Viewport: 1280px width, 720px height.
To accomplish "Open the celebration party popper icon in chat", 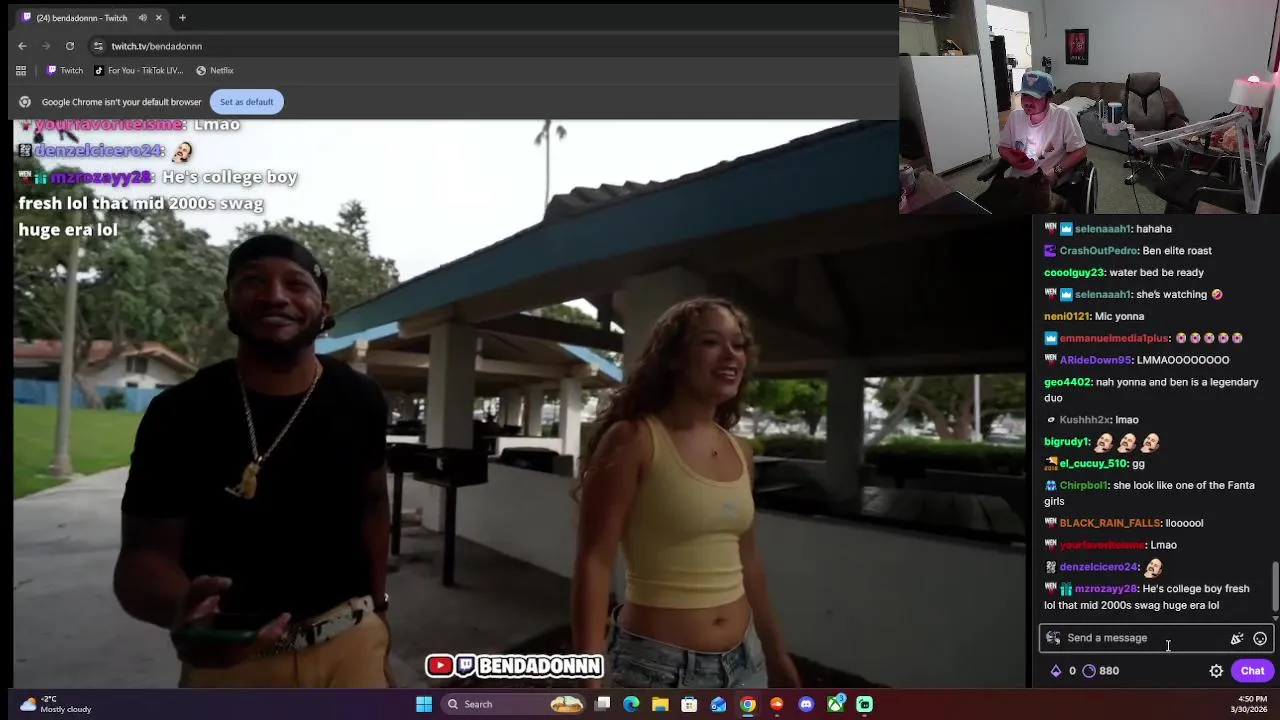I will click(x=1237, y=638).
